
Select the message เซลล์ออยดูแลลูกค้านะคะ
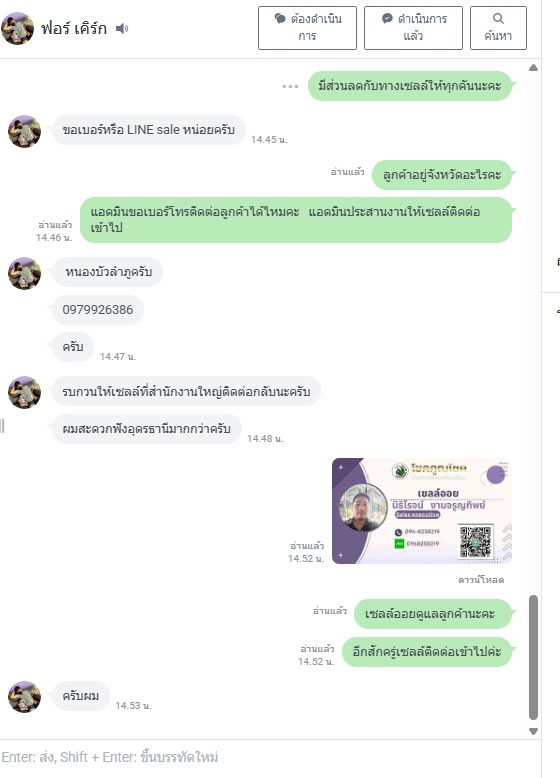pos(430,614)
